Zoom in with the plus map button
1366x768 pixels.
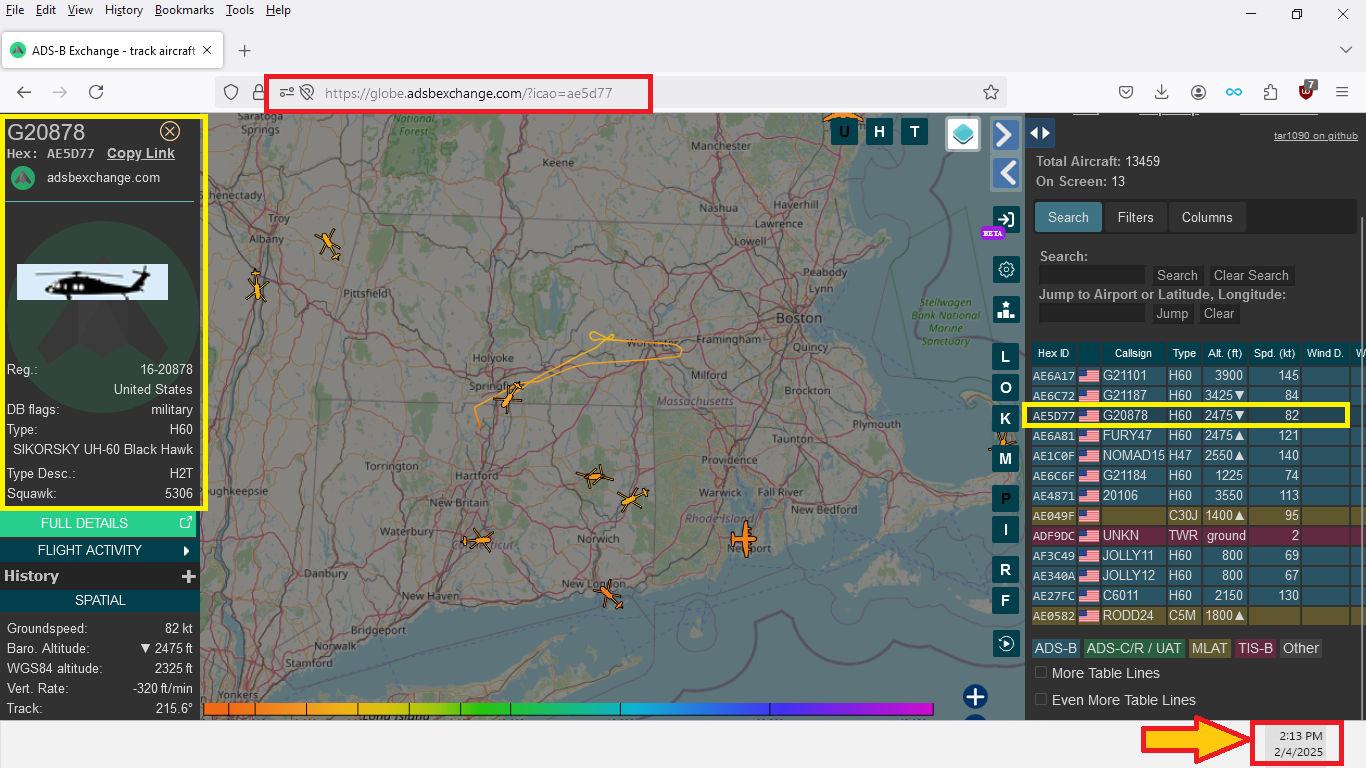click(x=975, y=697)
